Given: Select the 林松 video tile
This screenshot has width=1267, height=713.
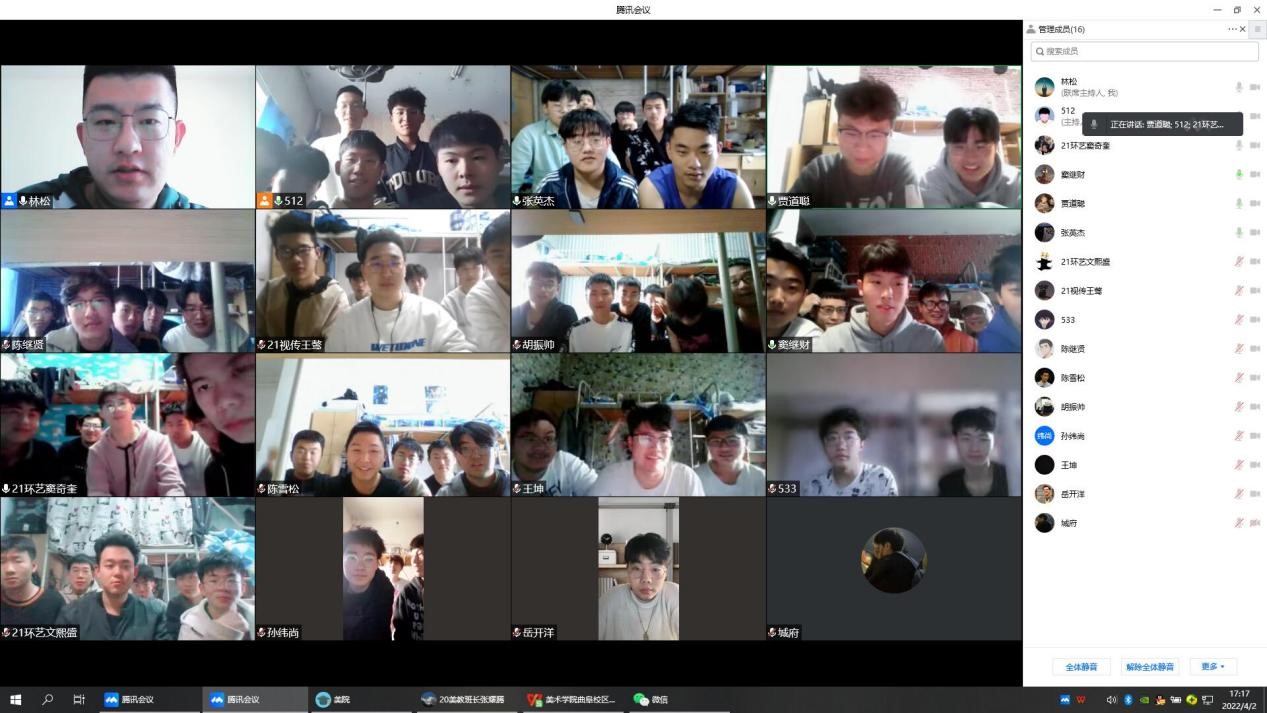Looking at the screenshot, I should click(x=128, y=137).
